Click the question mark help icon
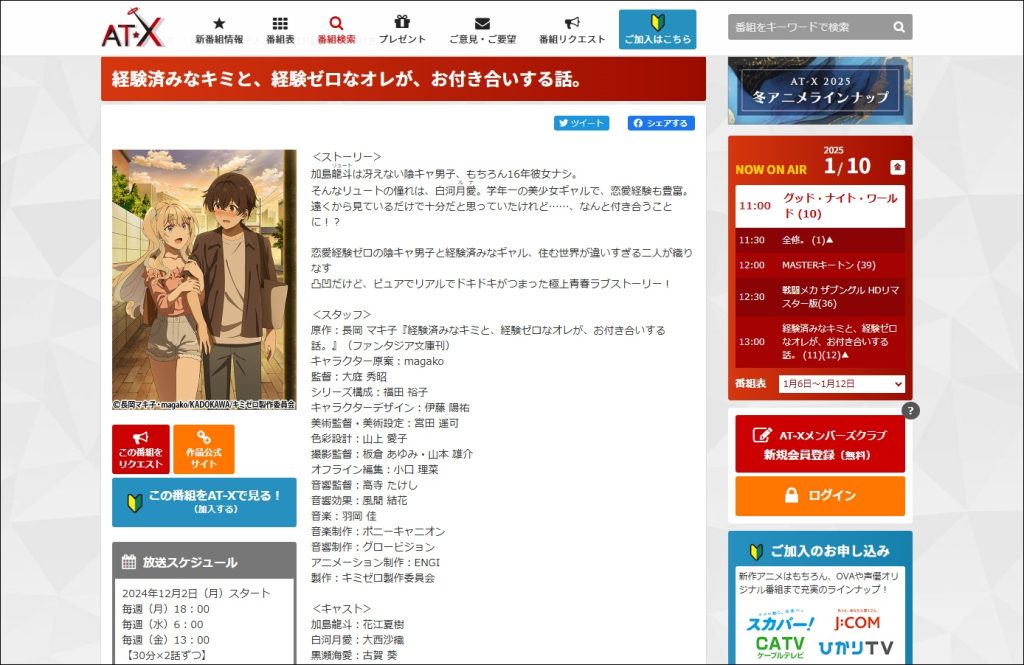This screenshot has height=665, width=1024. pyautogui.click(x=910, y=410)
